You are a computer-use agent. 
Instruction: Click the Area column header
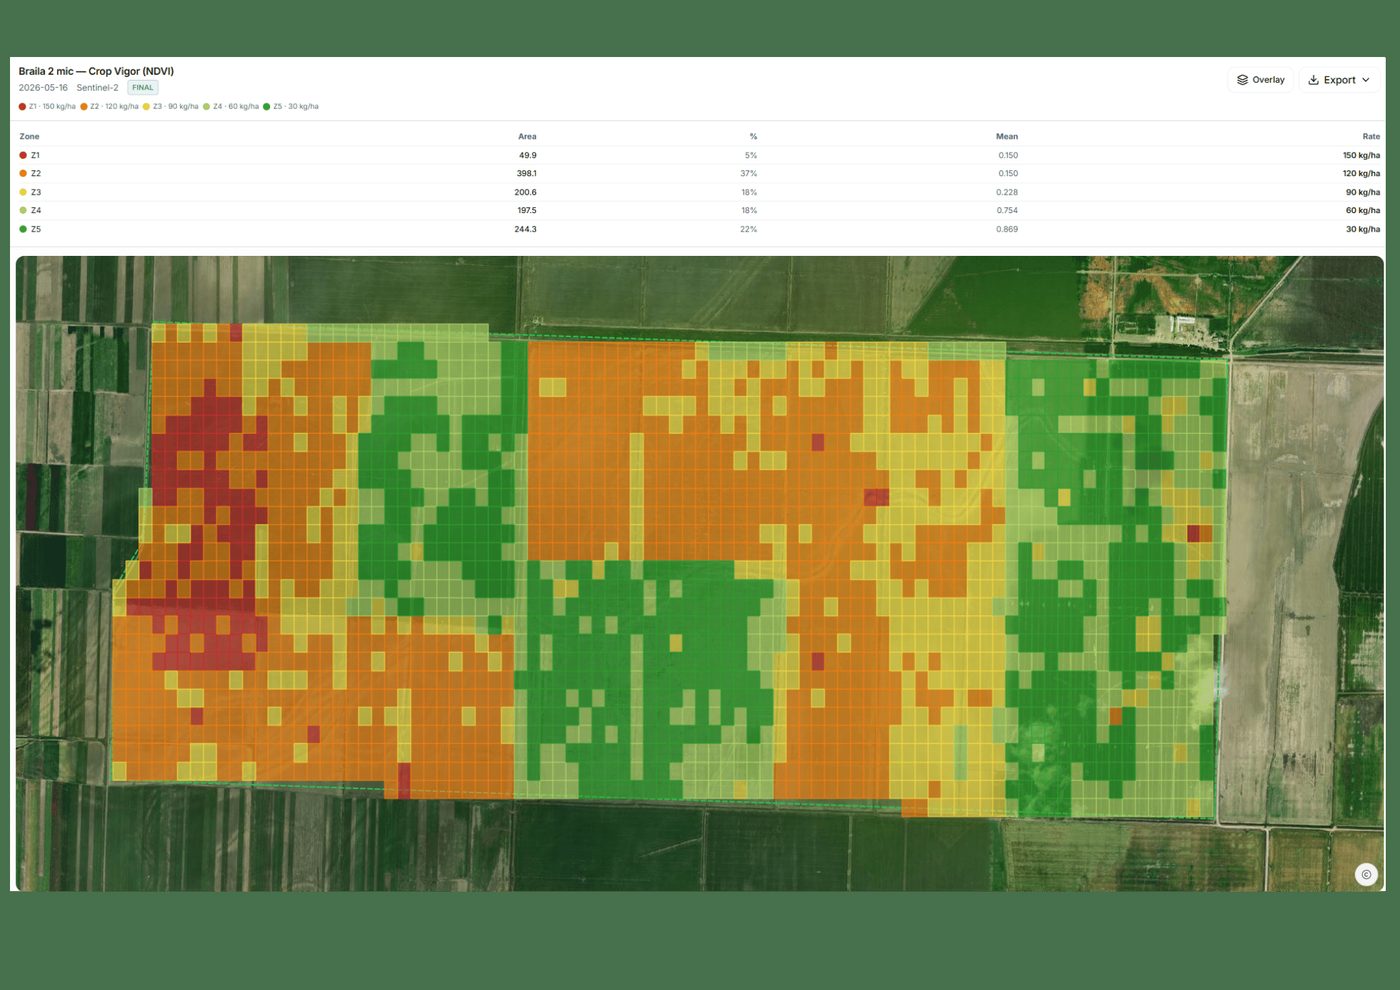[x=527, y=137]
